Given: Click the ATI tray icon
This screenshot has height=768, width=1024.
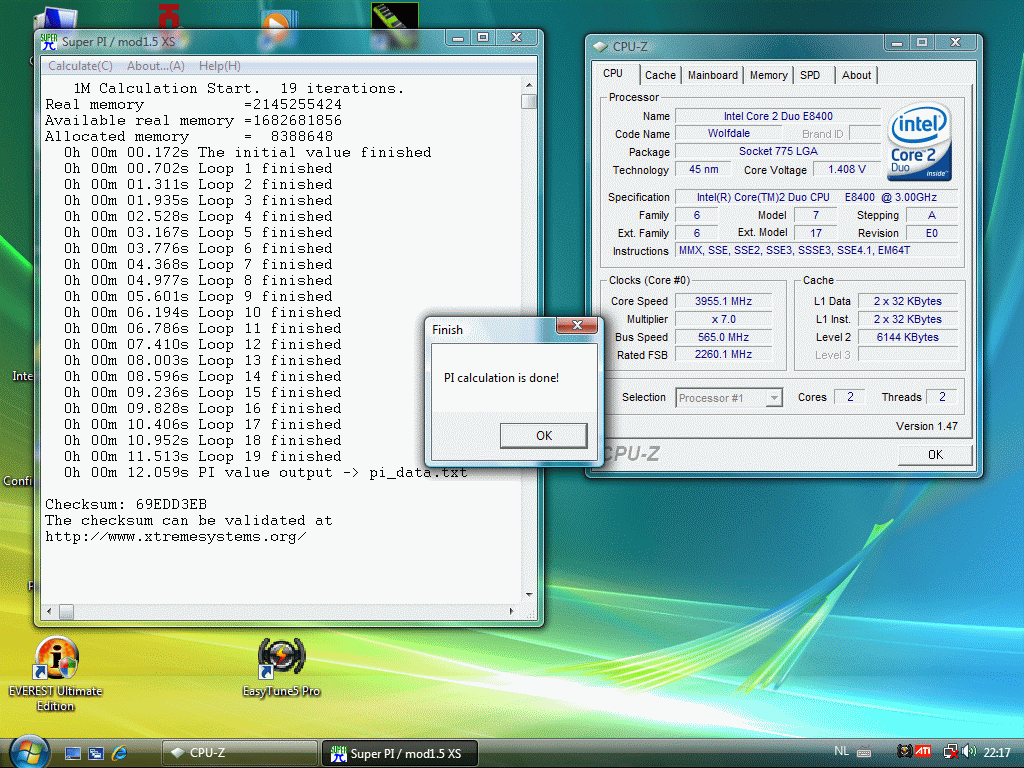Looking at the screenshot, I should click(923, 752).
